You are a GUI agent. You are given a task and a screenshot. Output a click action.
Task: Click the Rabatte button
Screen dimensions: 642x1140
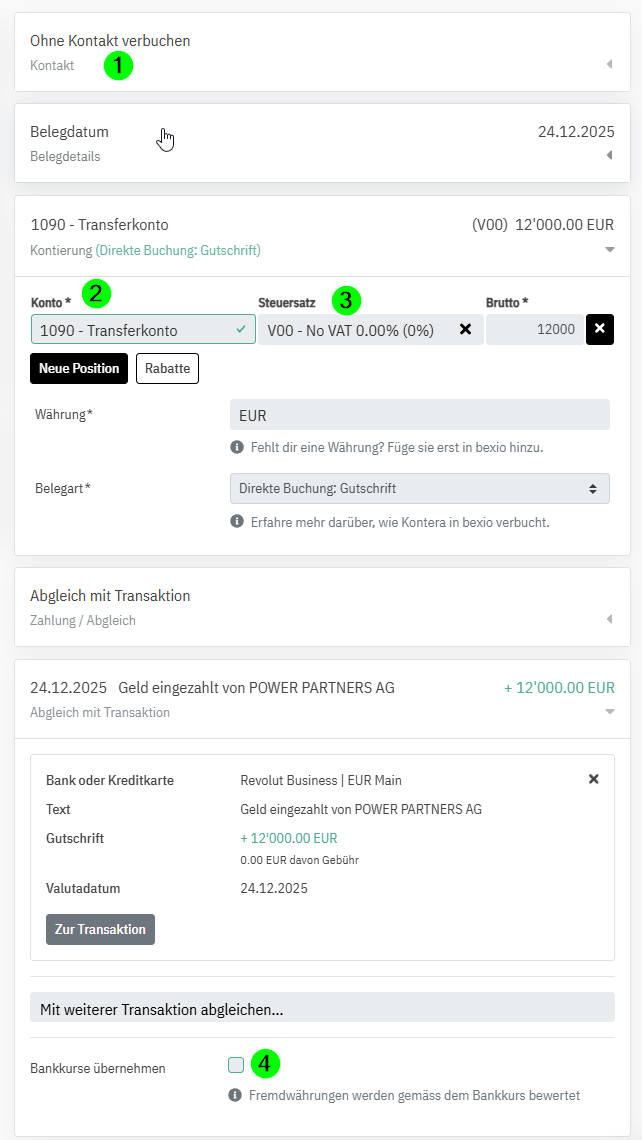tap(167, 368)
